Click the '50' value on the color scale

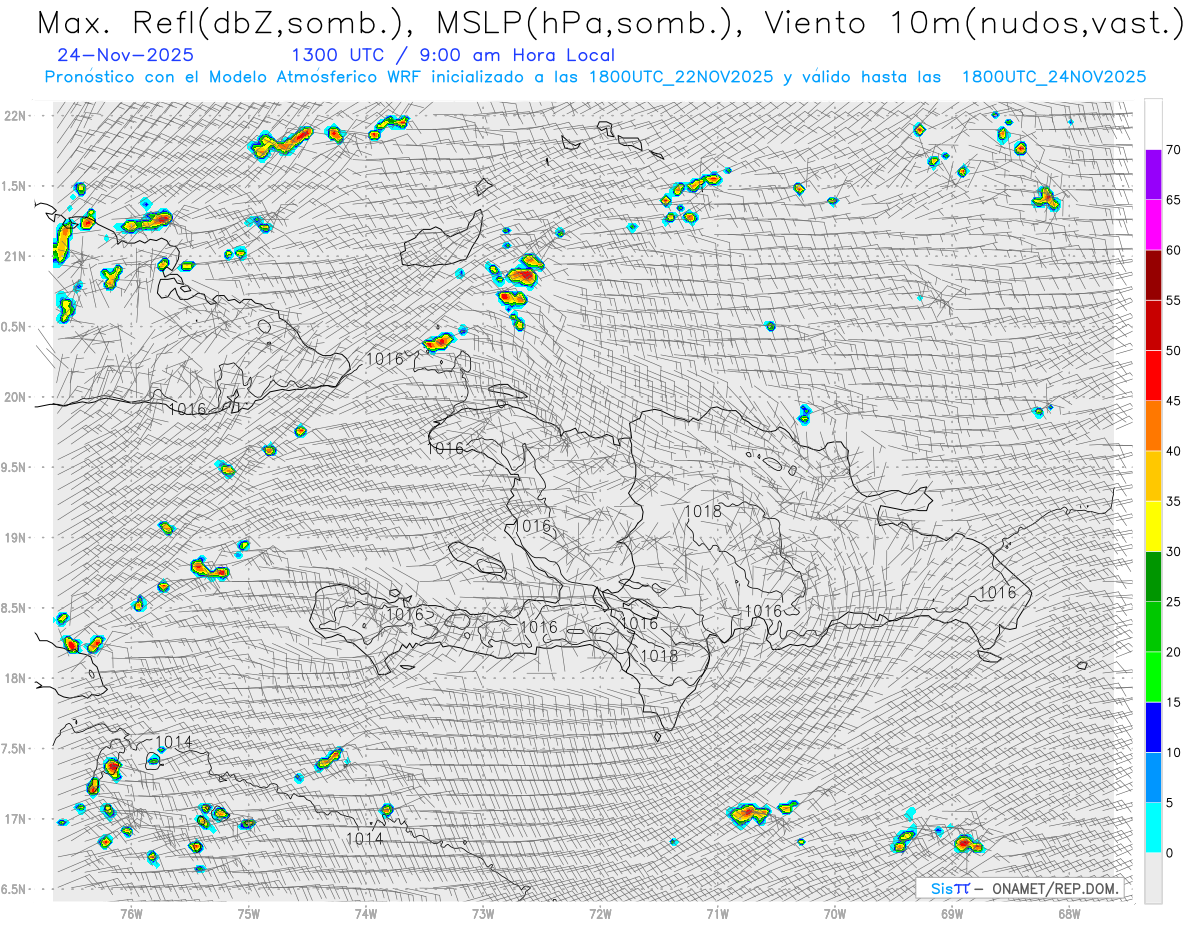[x=1174, y=351]
